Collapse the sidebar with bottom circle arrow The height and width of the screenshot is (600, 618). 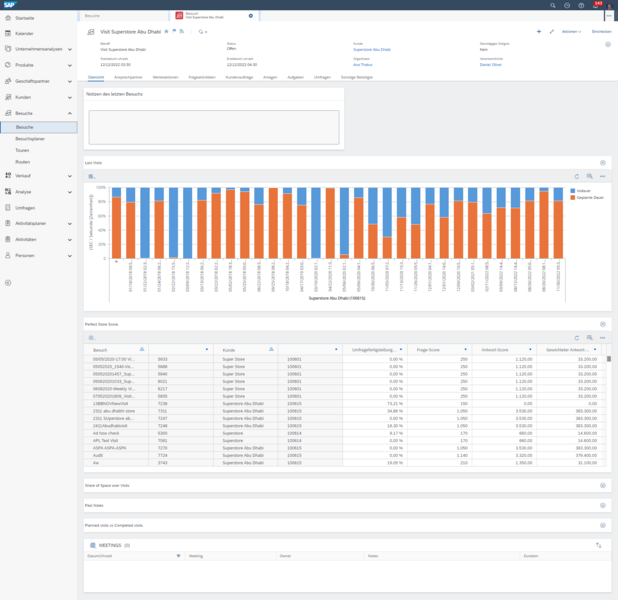[8, 283]
